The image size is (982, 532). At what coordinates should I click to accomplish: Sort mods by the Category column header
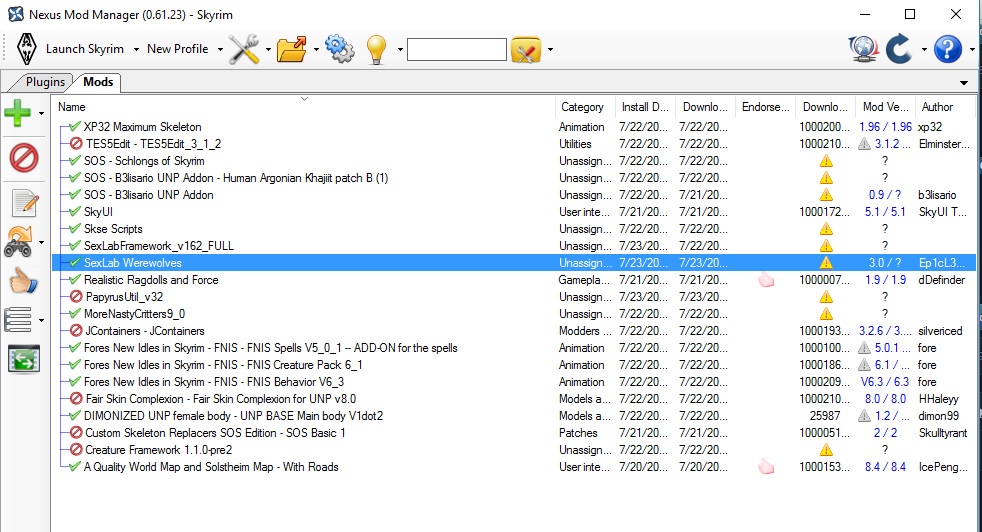(582, 107)
